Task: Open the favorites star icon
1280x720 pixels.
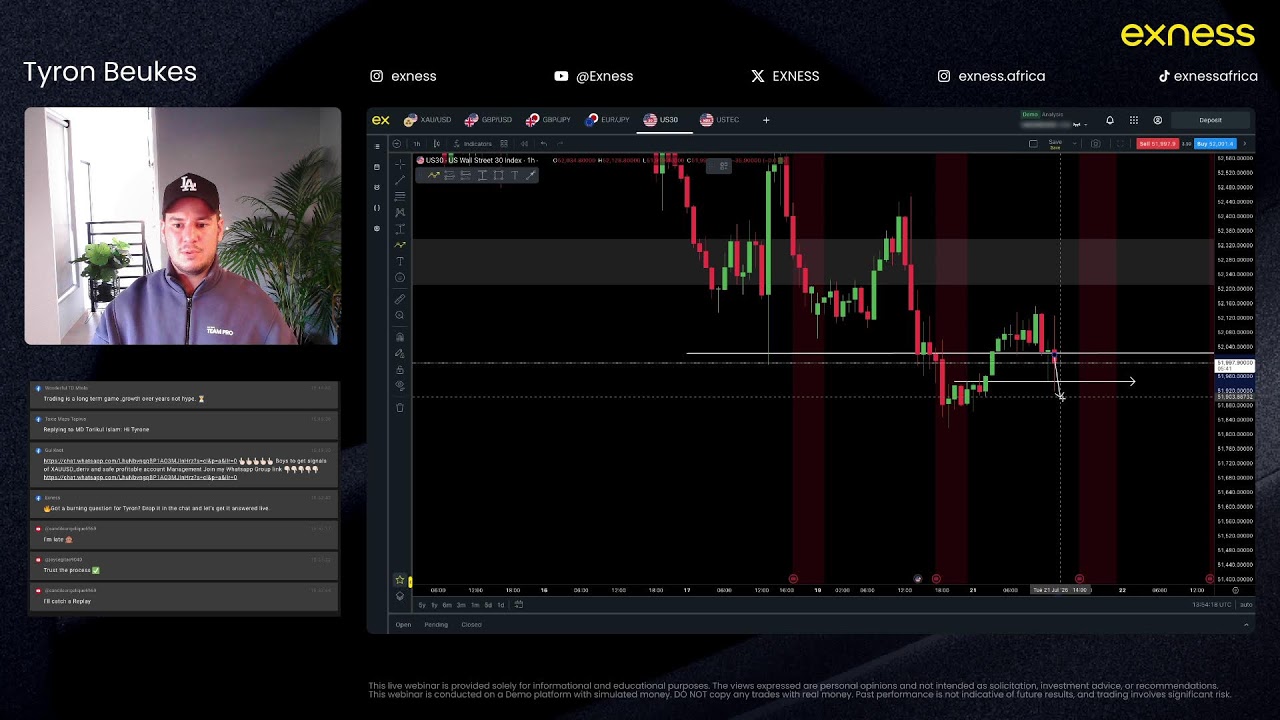Action: (399, 579)
